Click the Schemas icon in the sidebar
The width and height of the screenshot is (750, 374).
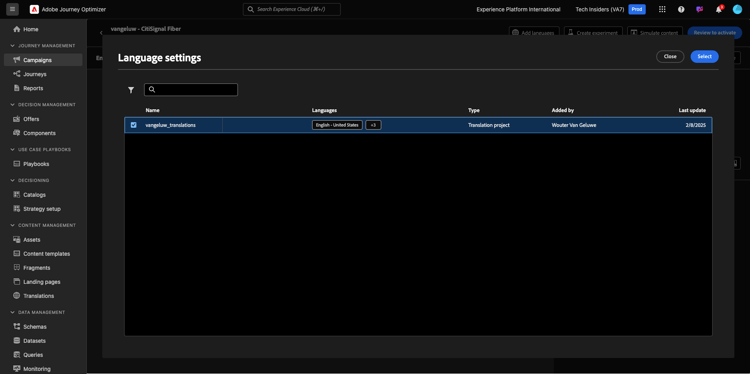tap(17, 327)
